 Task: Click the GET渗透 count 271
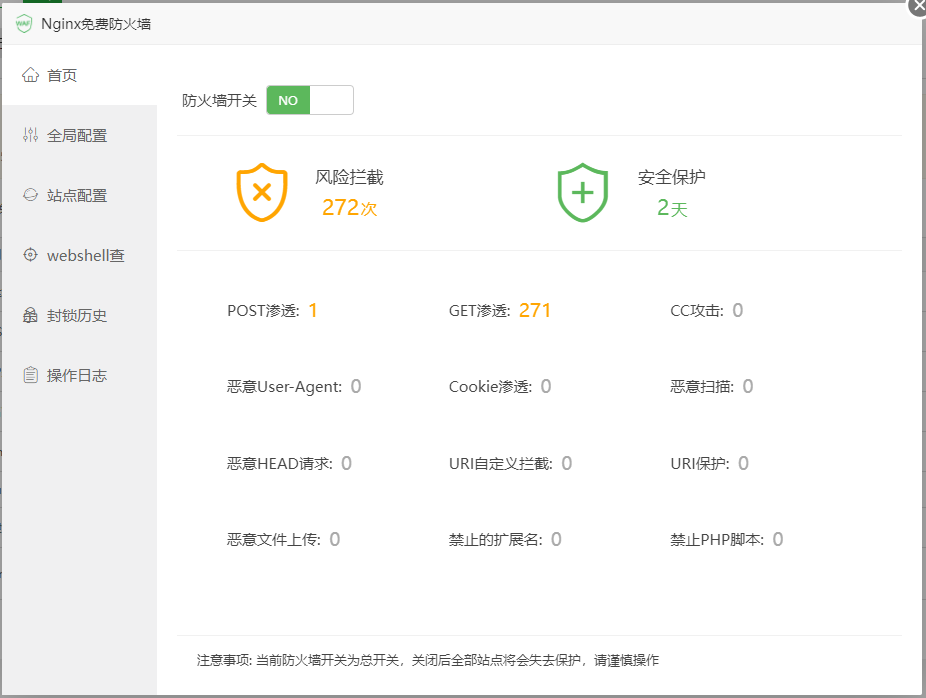[x=535, y=310]
